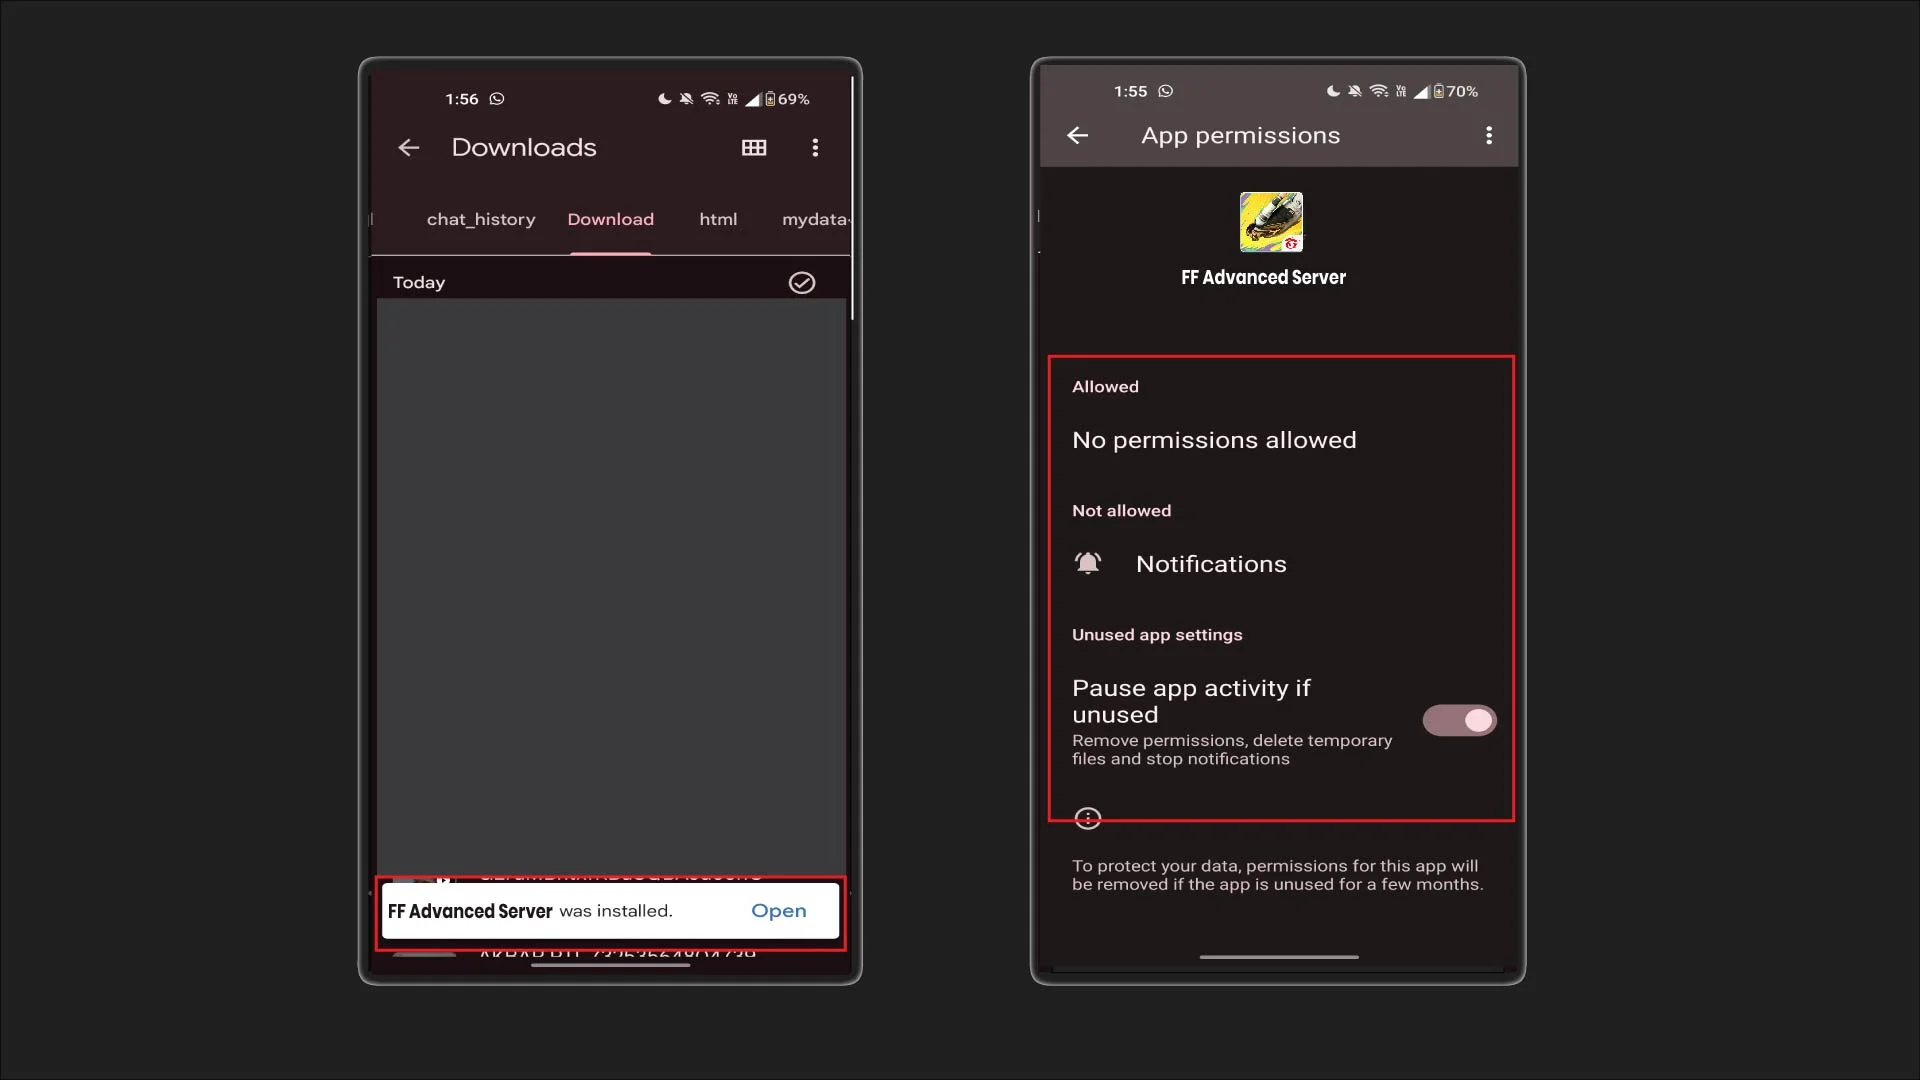
Task: Tap the back arrow on Downloads screen
Action: click(x=408, y=147)
